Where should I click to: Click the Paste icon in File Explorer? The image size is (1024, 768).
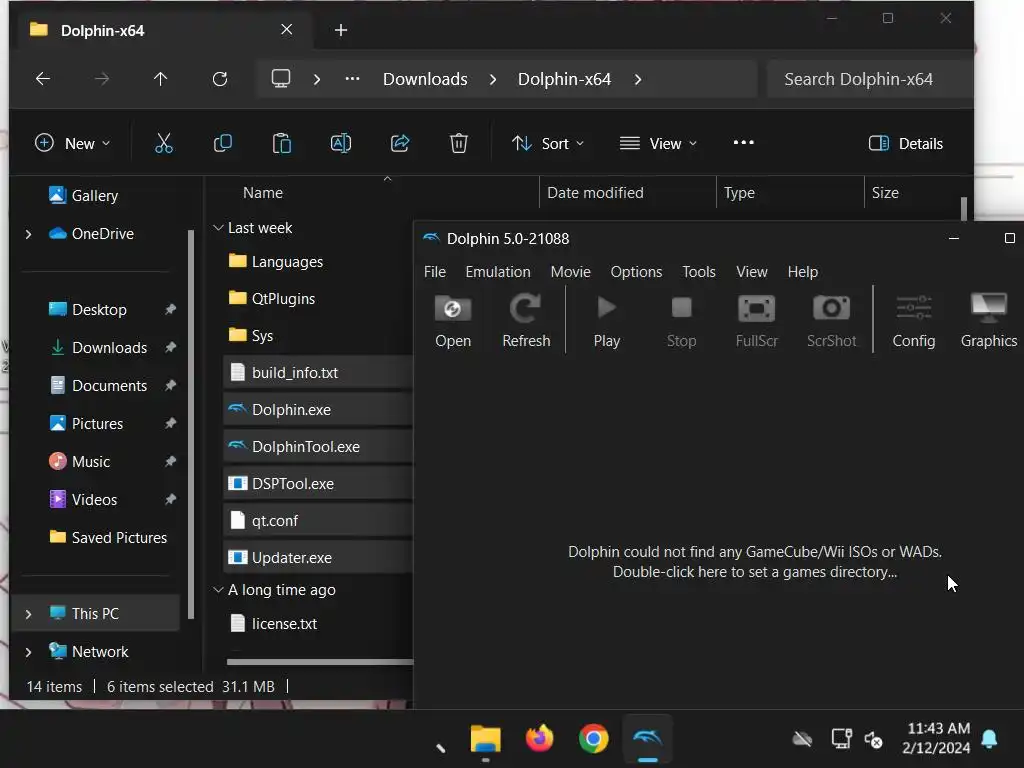click(281, 143)
